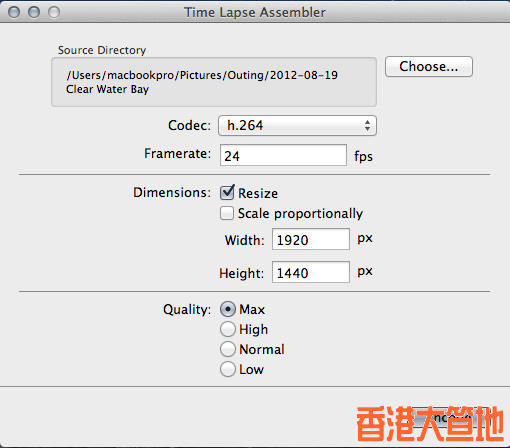510x448 pixels.
Task: Click the fps unit text
Action: (363, 156)
